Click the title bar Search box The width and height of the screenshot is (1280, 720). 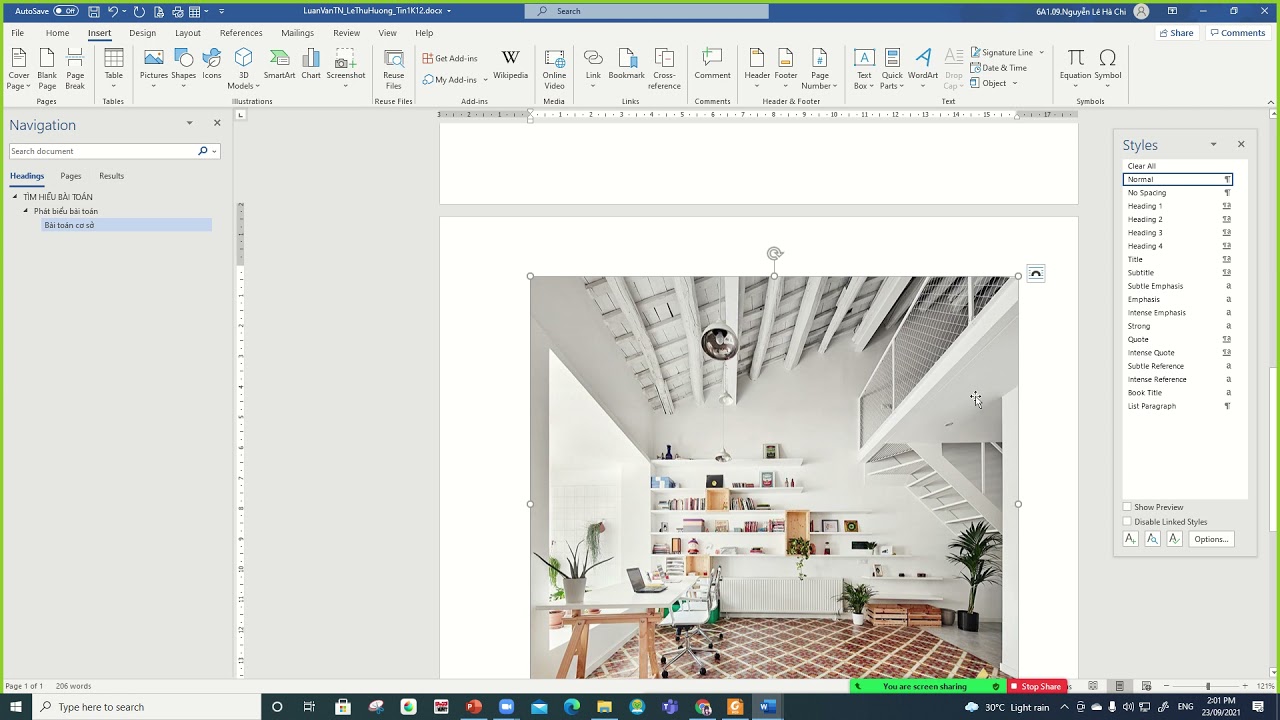(x=647, y=11)
